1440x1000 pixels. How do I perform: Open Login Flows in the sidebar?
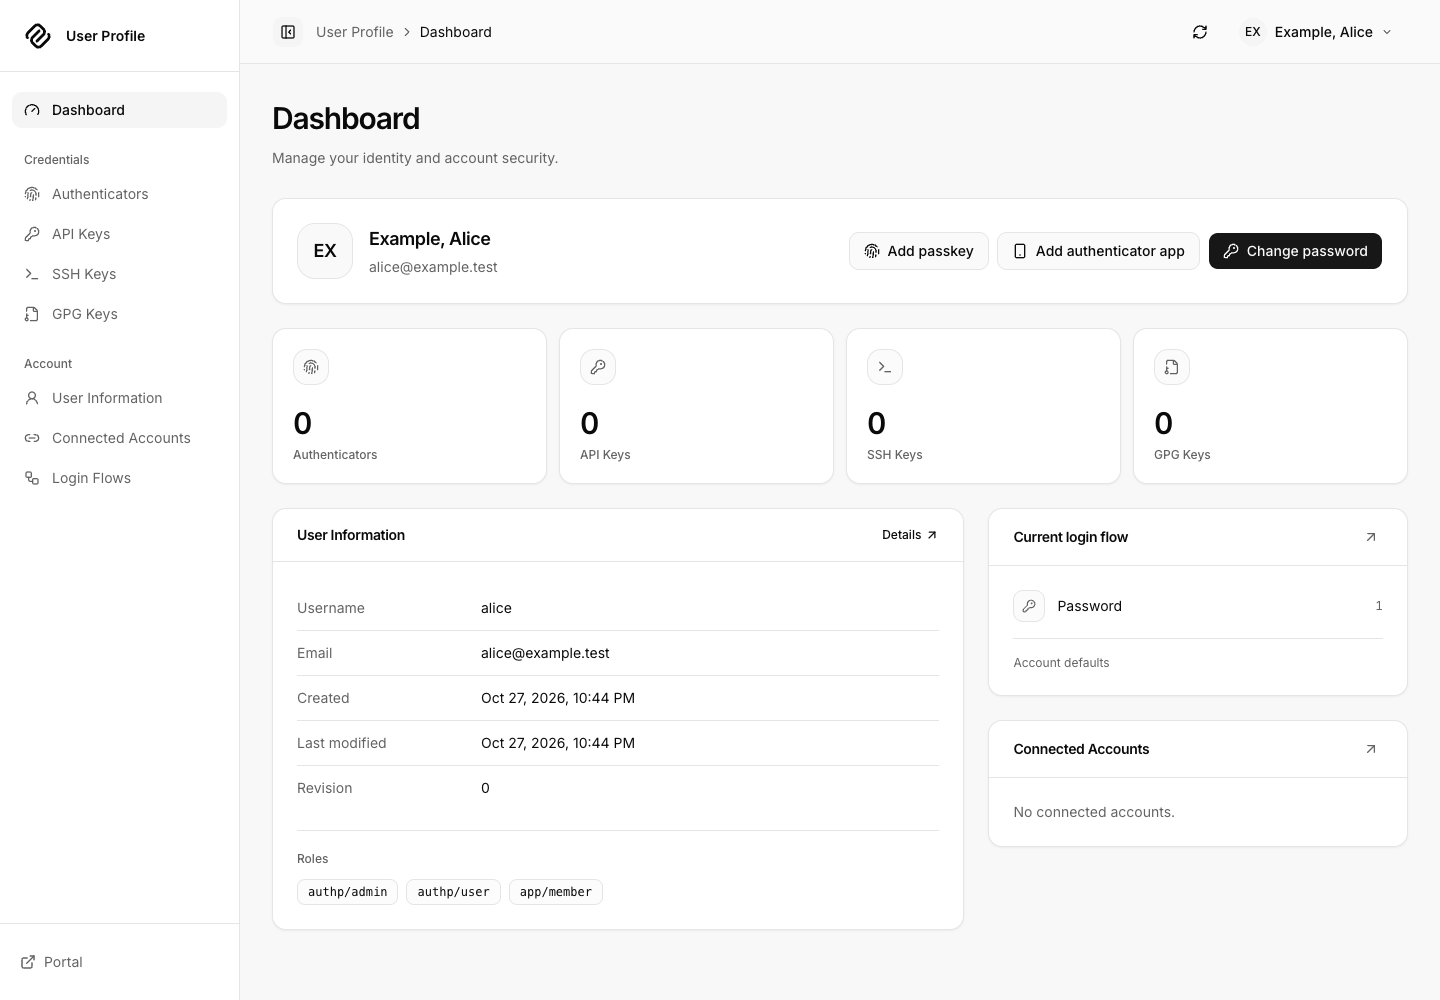[119, 478]
